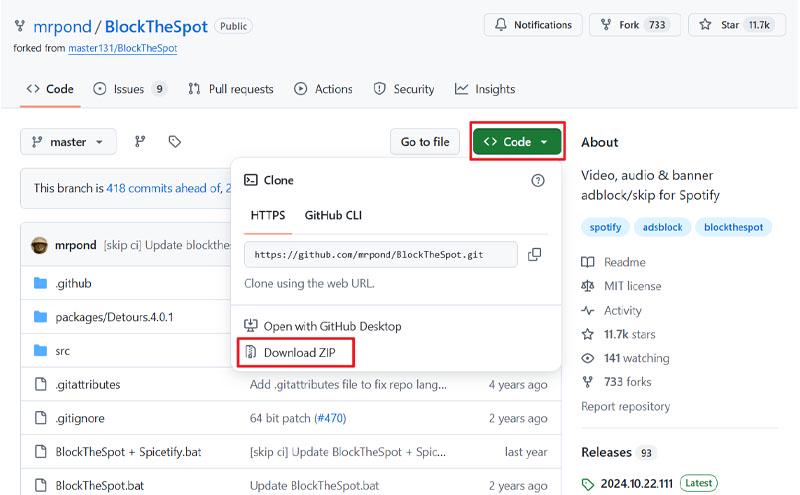
Task: Click the Download ZIP file icon
Action: (x=251, y=352)
